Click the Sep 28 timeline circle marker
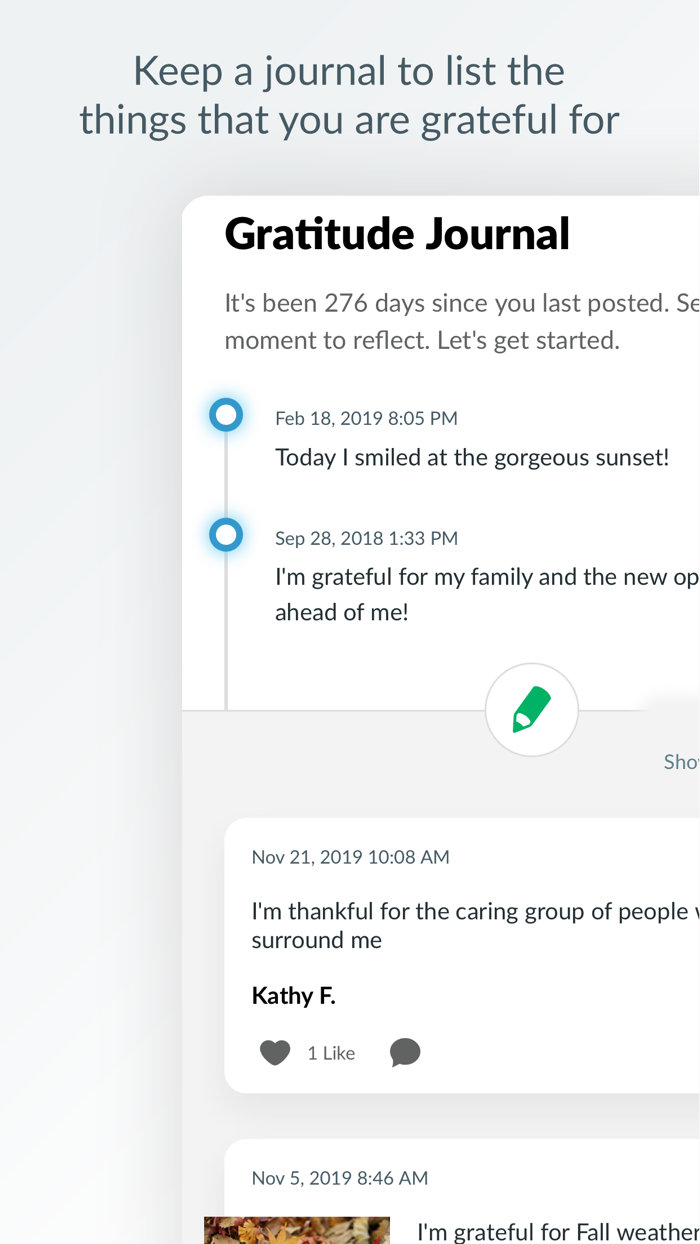The image size is (700, 1244). (226, 534)
